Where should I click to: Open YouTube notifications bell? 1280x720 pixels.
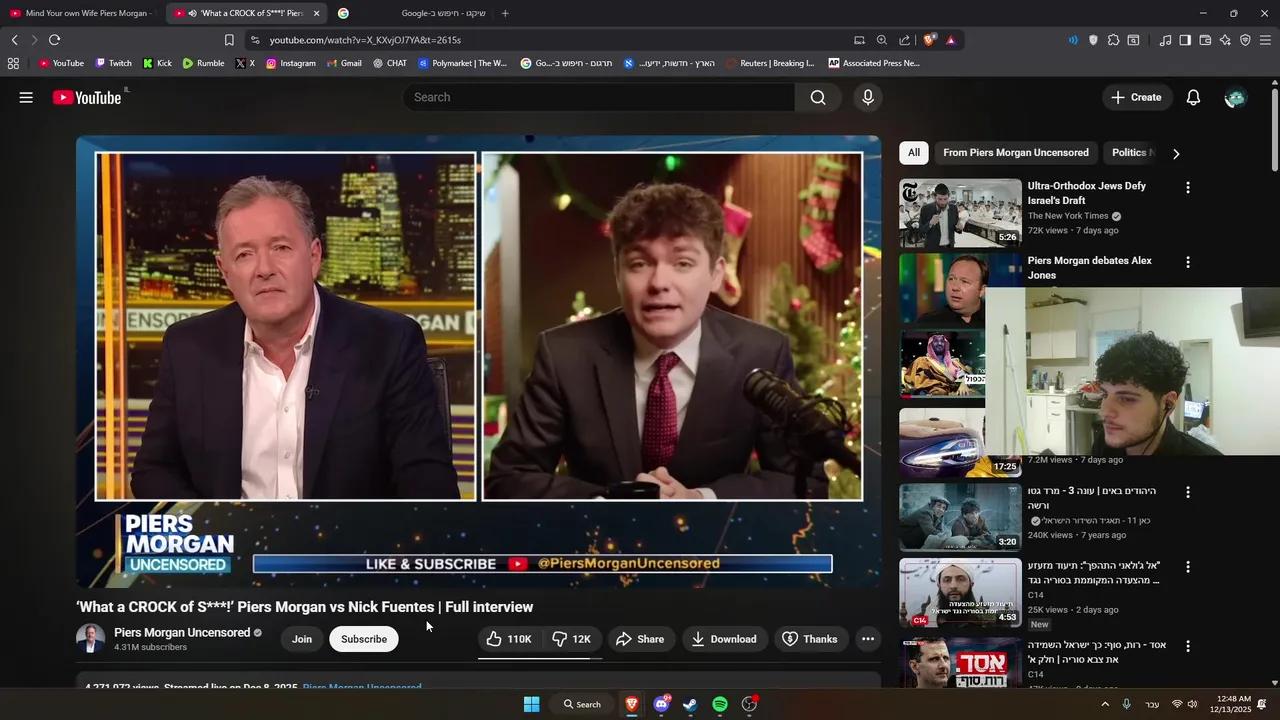point(1193,97)
